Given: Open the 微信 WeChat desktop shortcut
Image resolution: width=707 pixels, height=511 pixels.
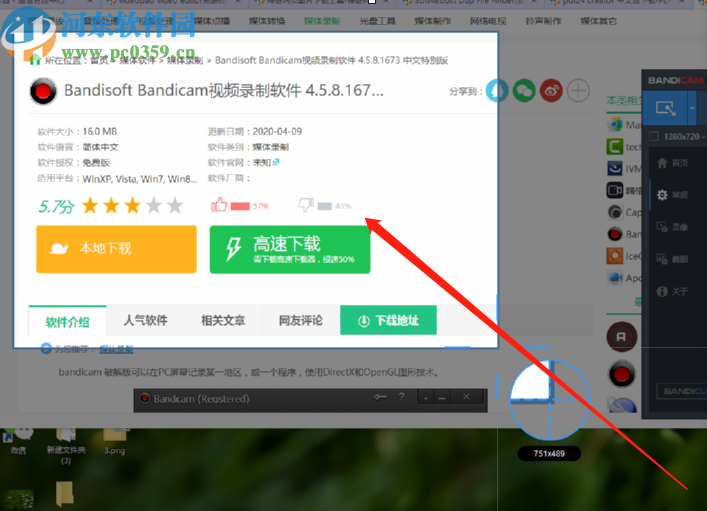Looking at the screenshot, I should pyautogui.click(x=18, y=441).
